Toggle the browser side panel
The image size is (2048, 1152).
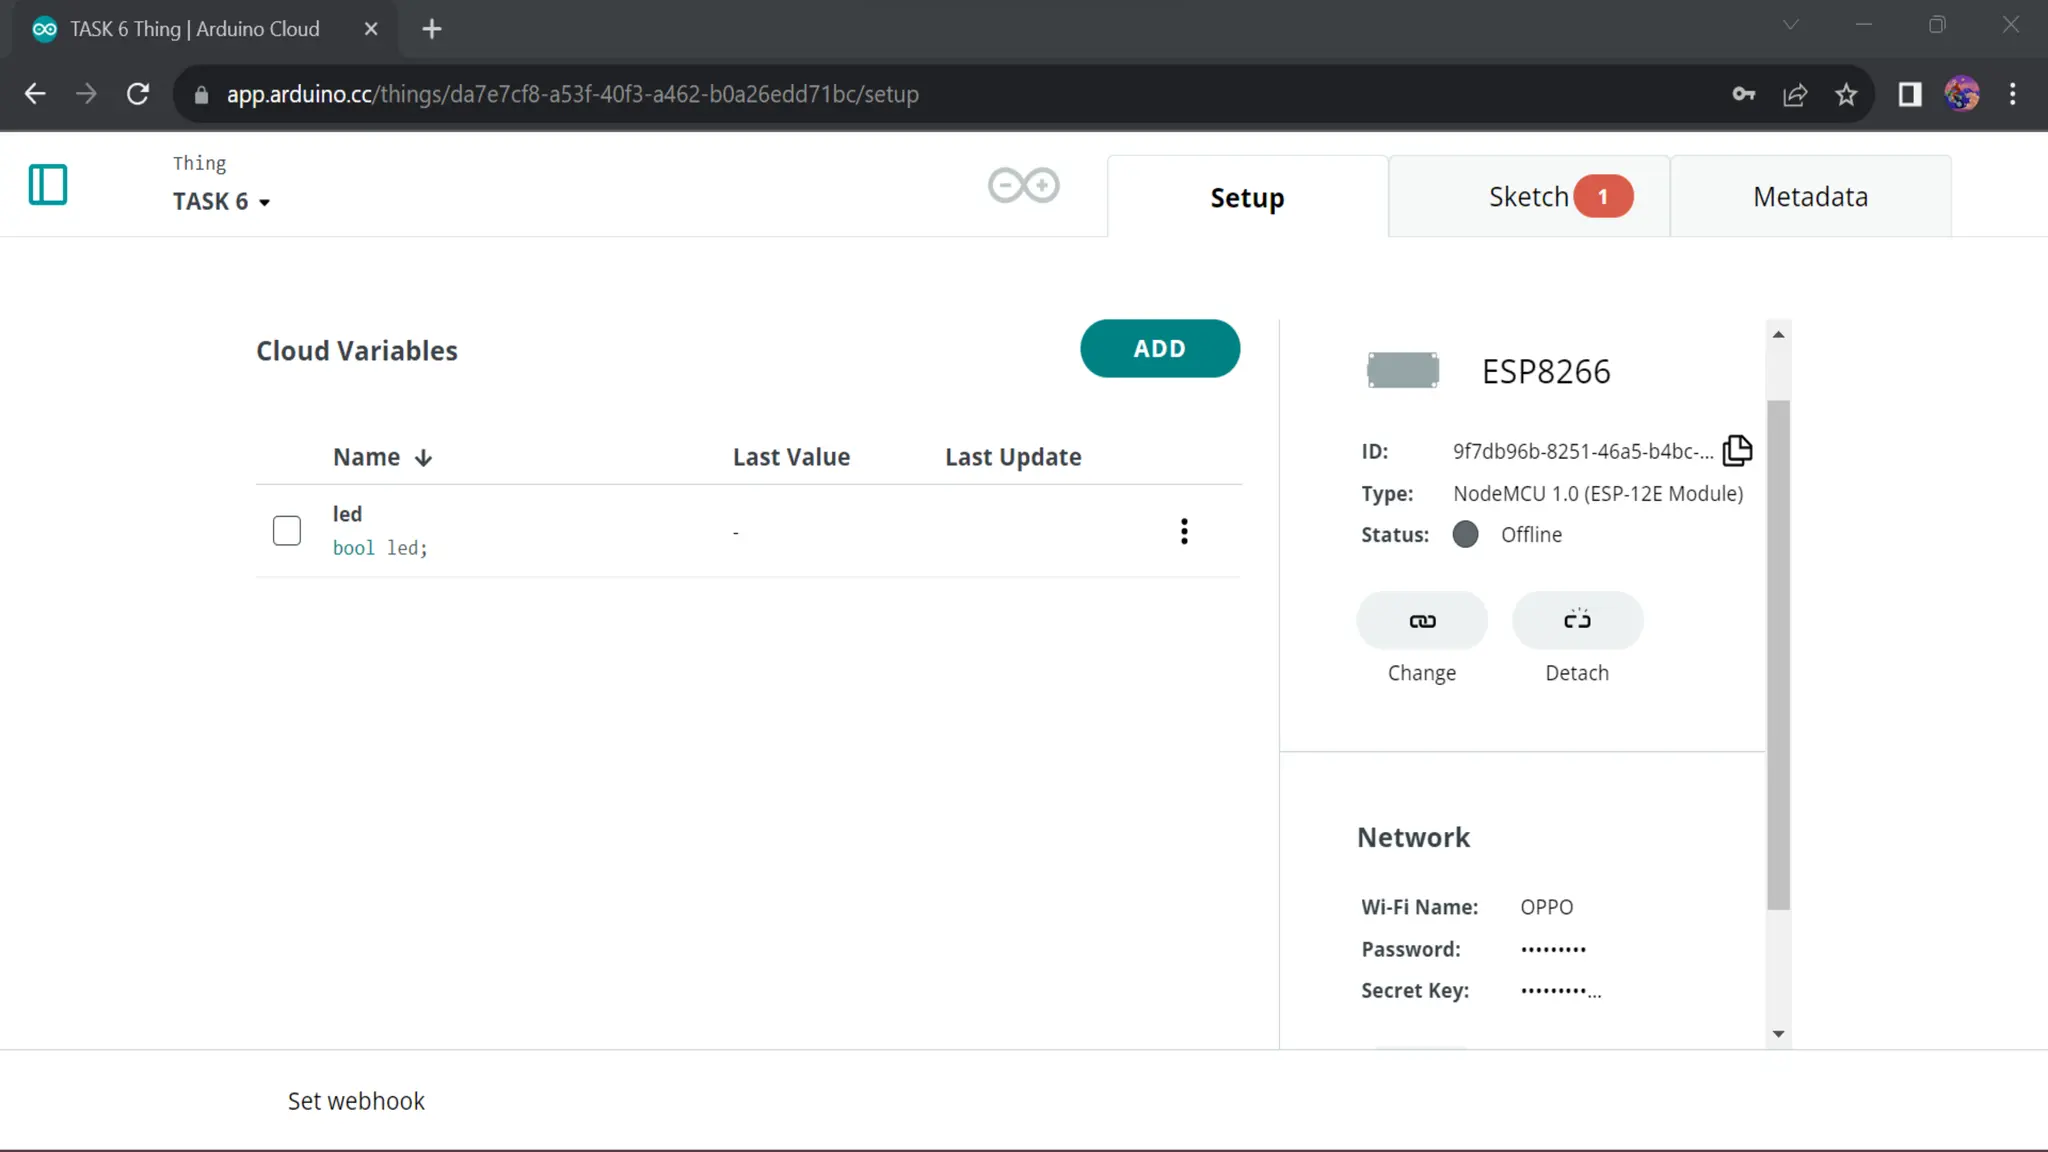point(1909,94)
